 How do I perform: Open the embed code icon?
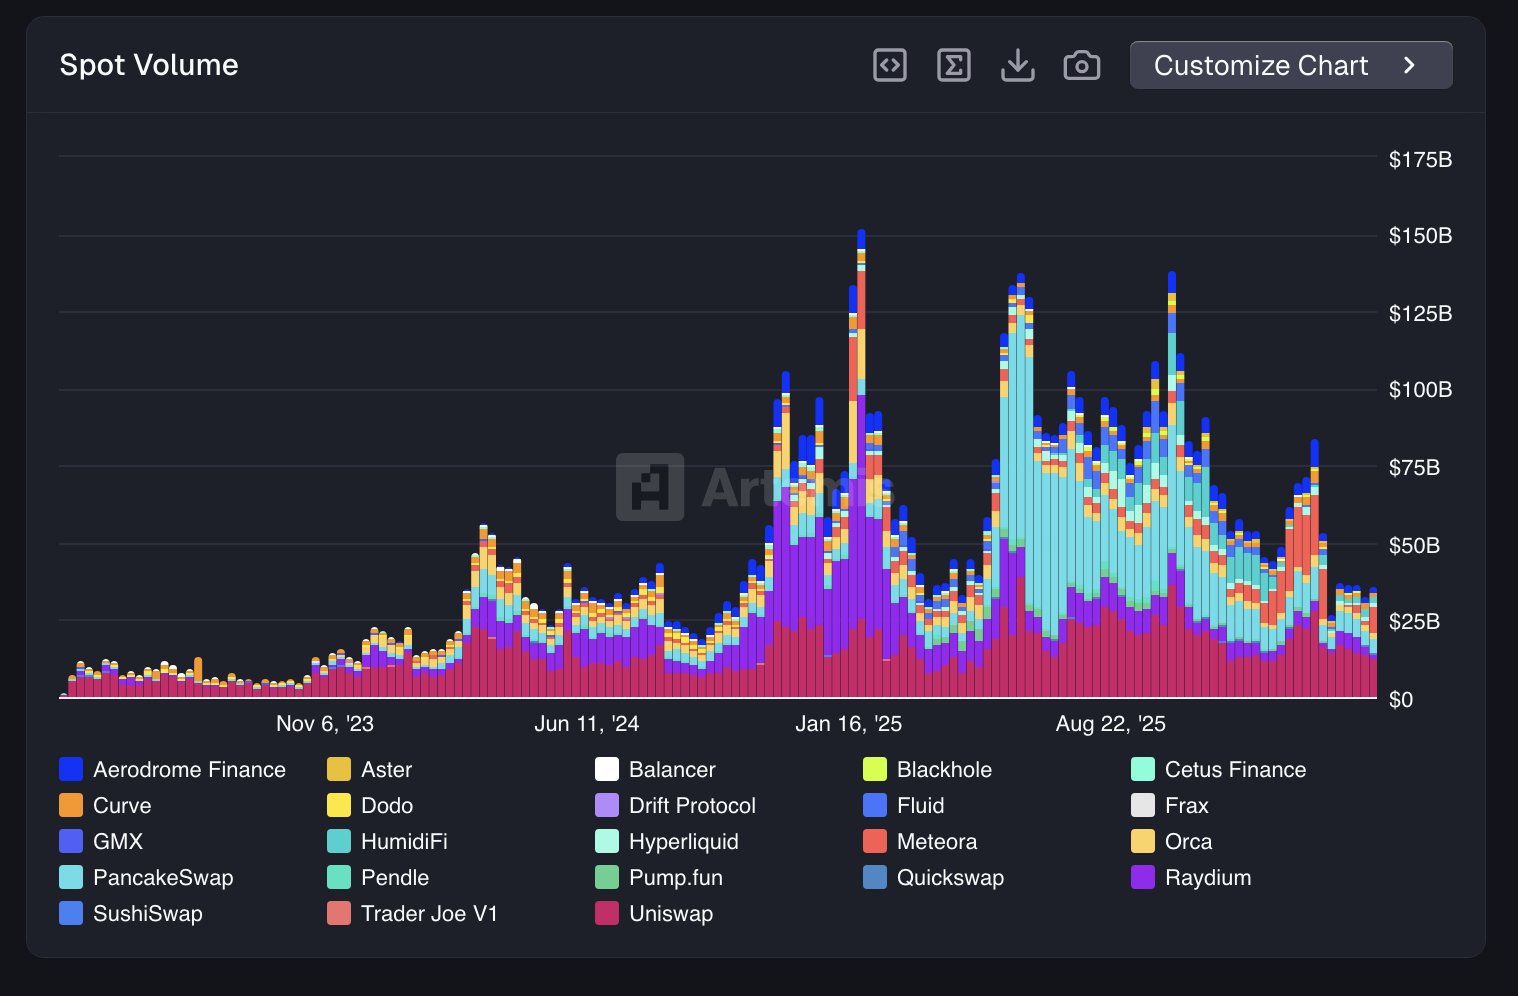click(x=890, y=65)
